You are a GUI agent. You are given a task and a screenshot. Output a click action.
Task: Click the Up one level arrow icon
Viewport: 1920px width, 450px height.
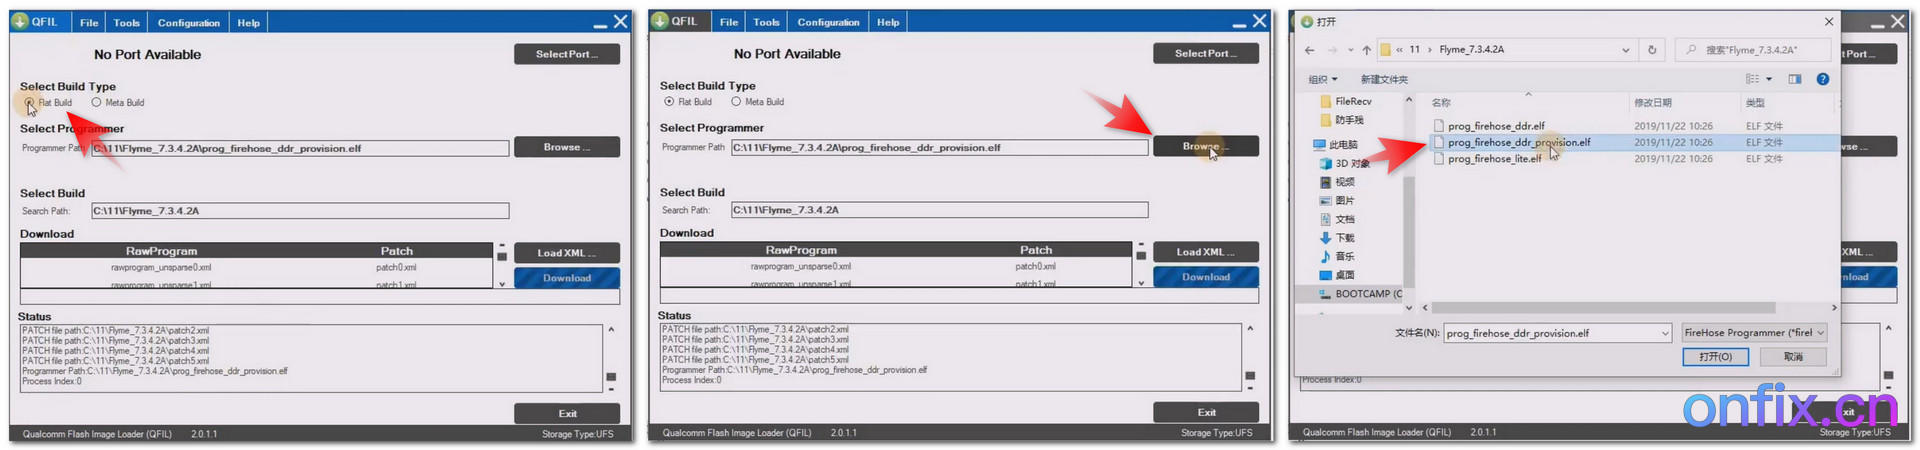(1366, 50)
